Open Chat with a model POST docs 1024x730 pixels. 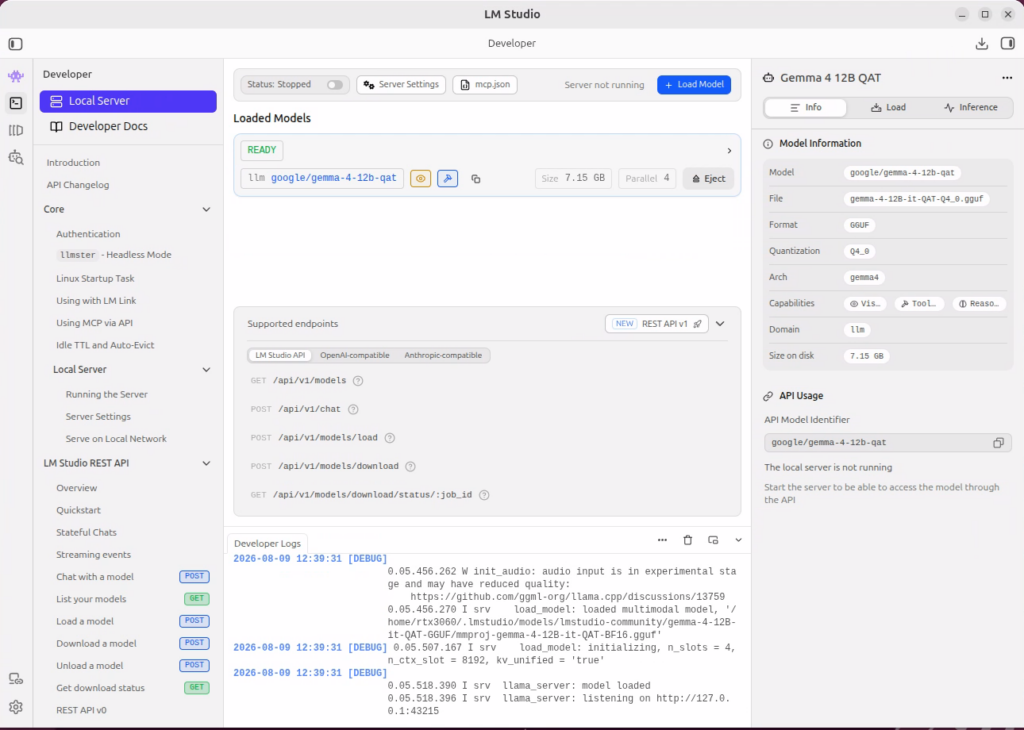(133, 577)
